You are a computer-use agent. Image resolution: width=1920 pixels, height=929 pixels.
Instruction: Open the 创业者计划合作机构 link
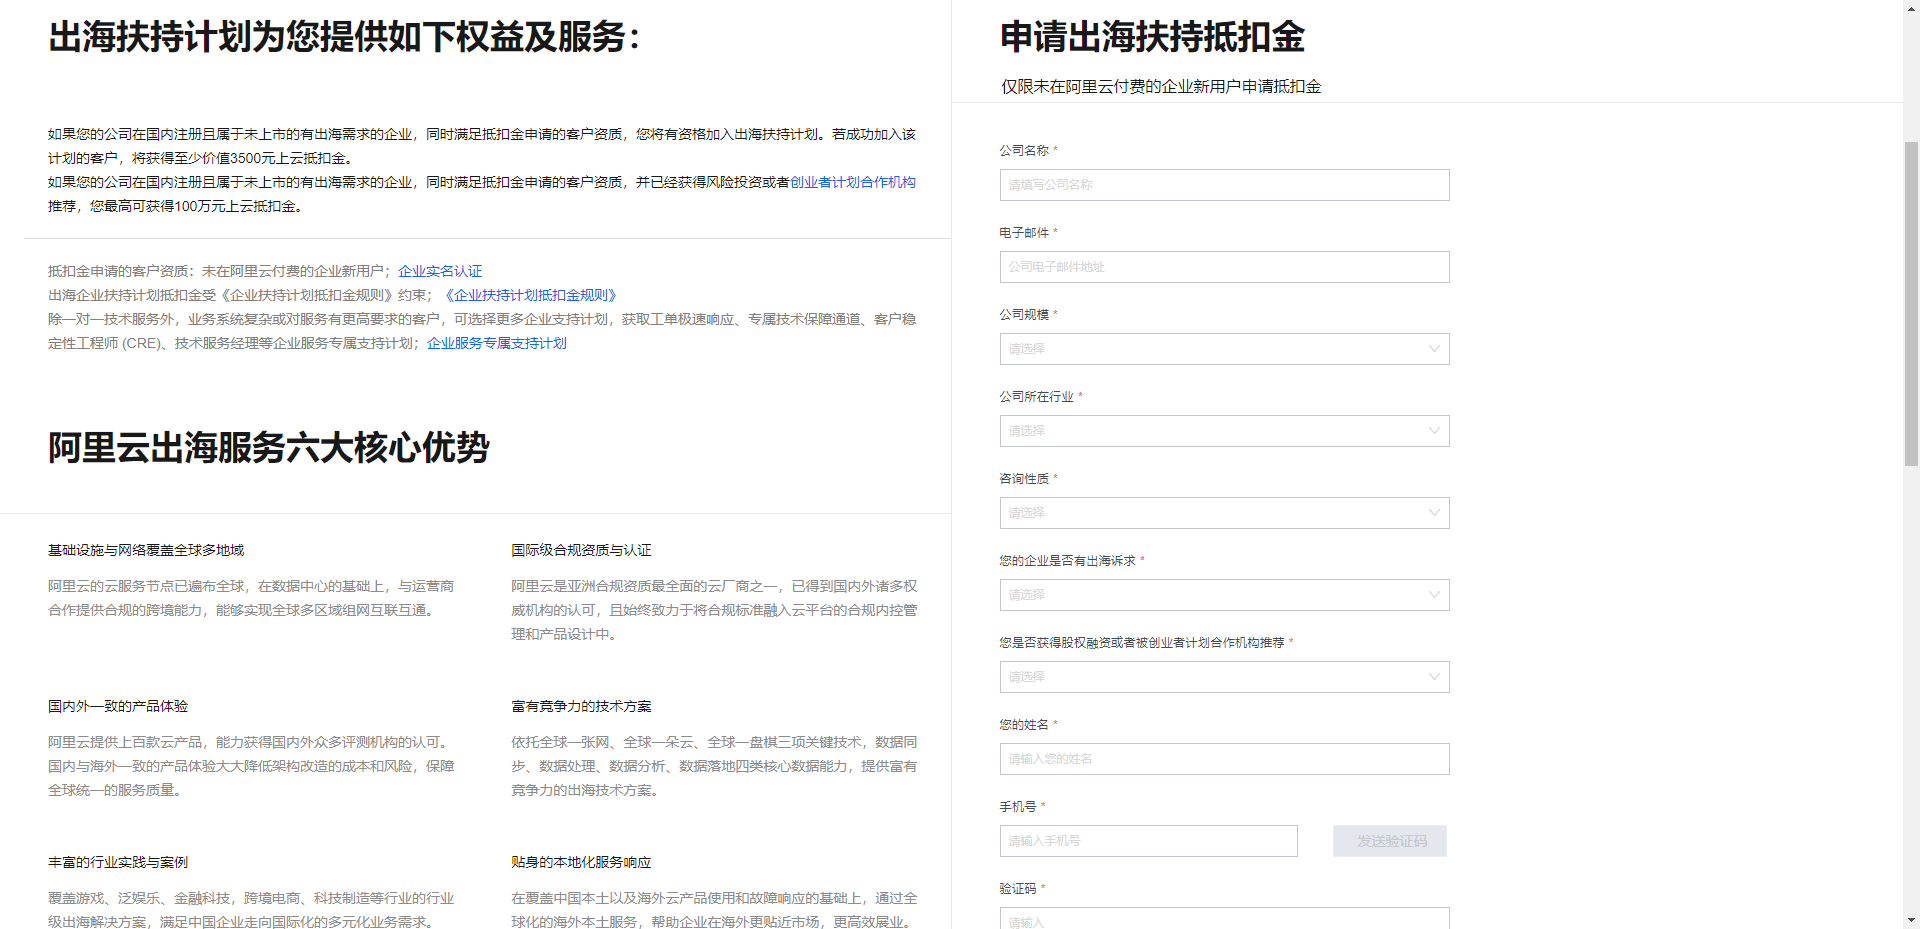tap(853, 182)
